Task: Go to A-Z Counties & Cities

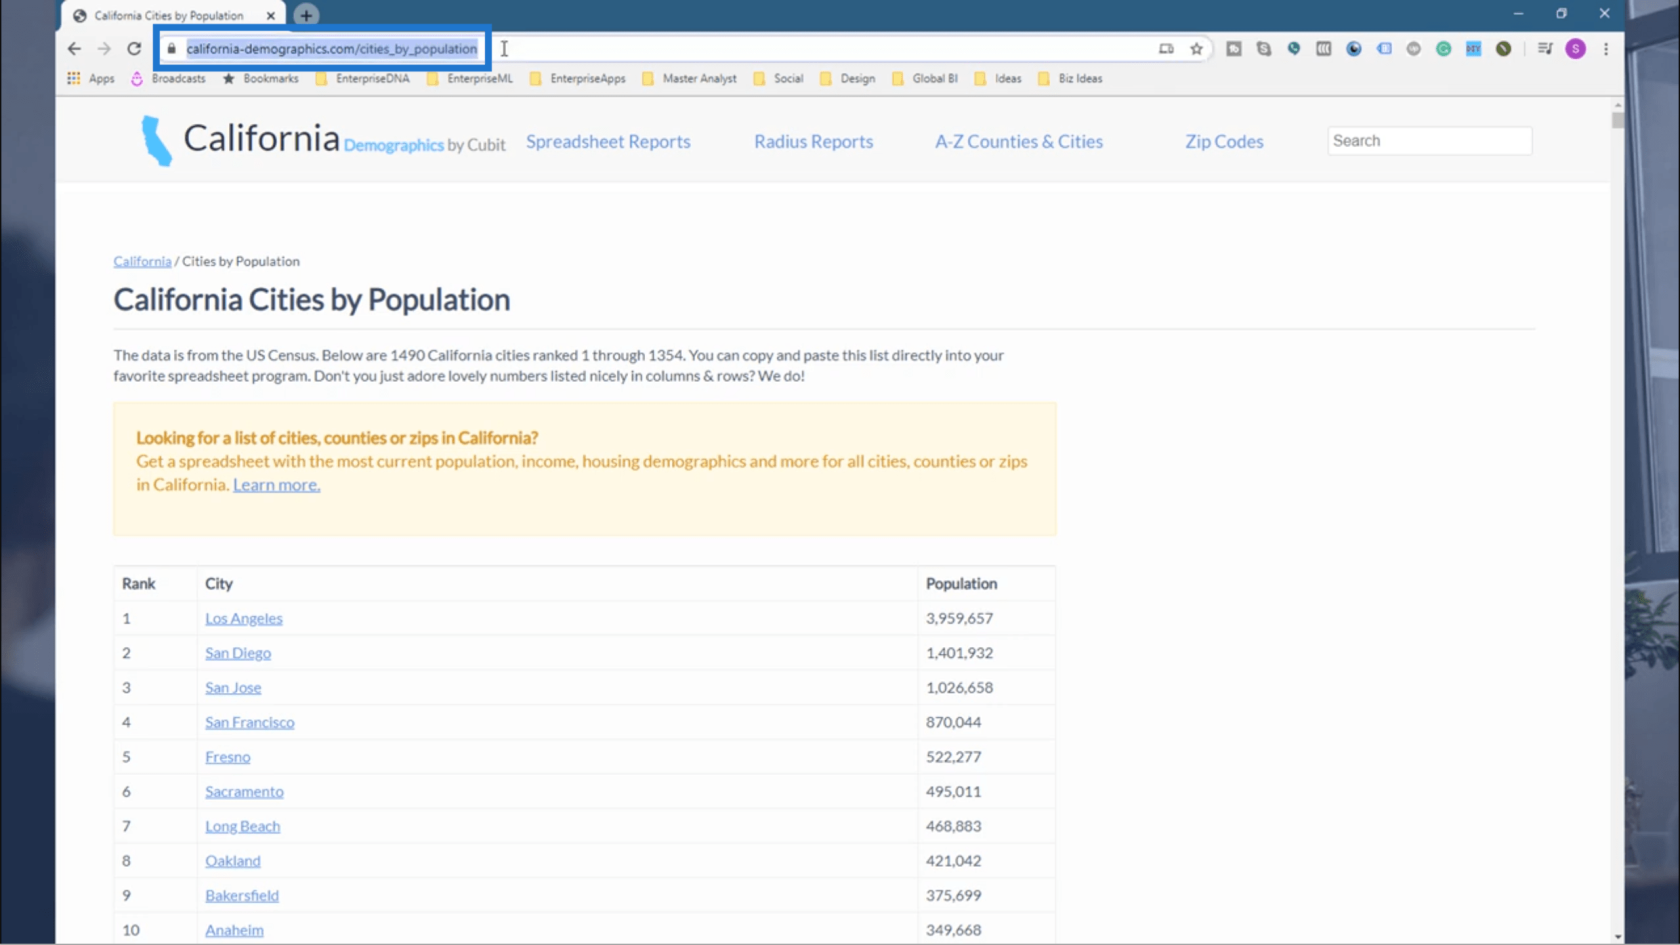Action: click(x=1019, y=142)
